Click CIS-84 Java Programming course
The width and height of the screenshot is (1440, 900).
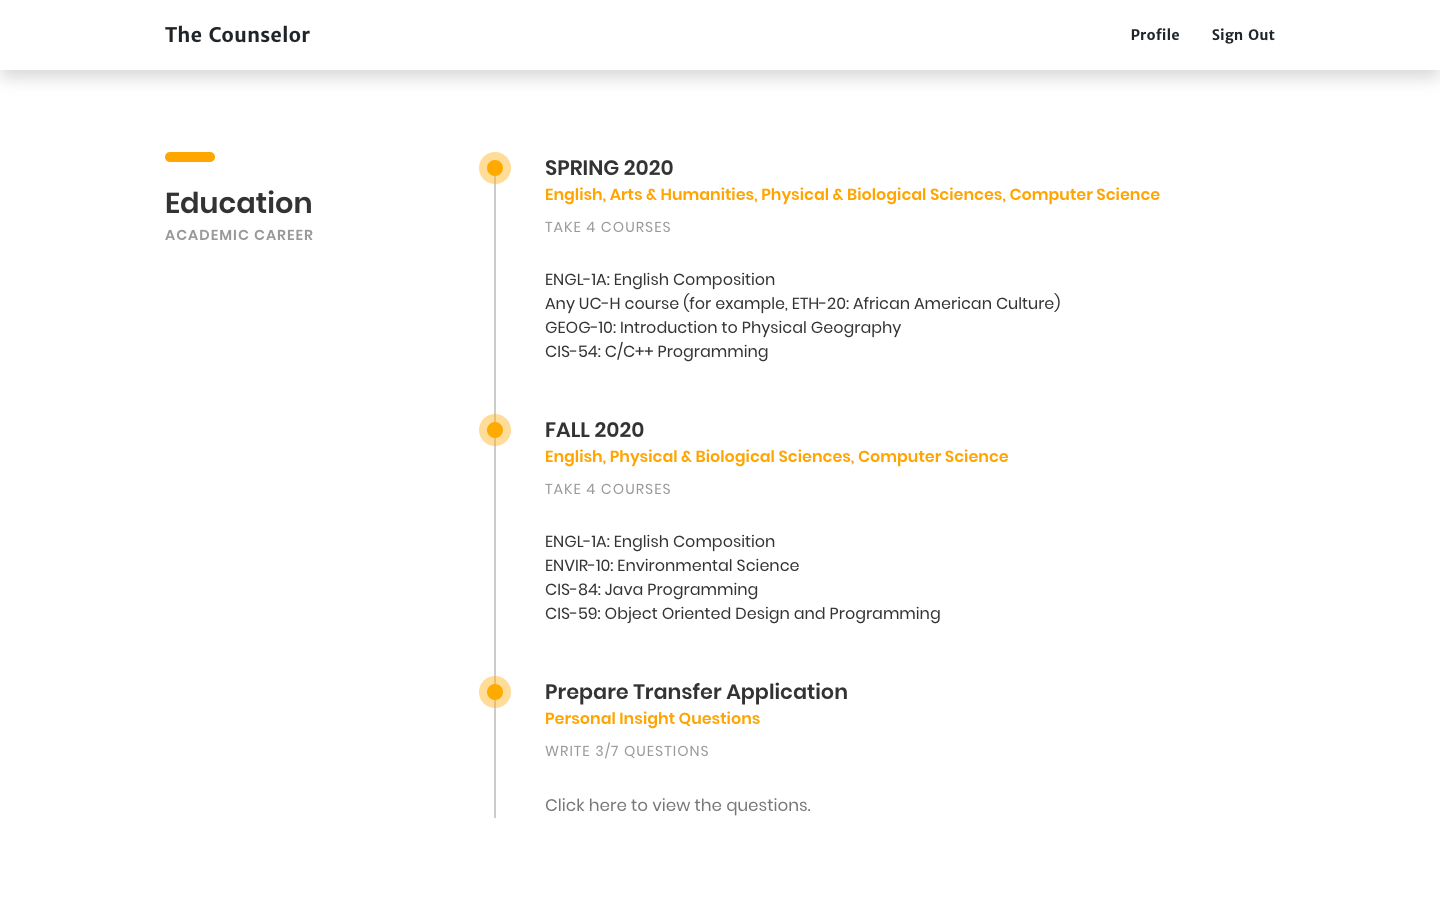click(x=651, y=590)
